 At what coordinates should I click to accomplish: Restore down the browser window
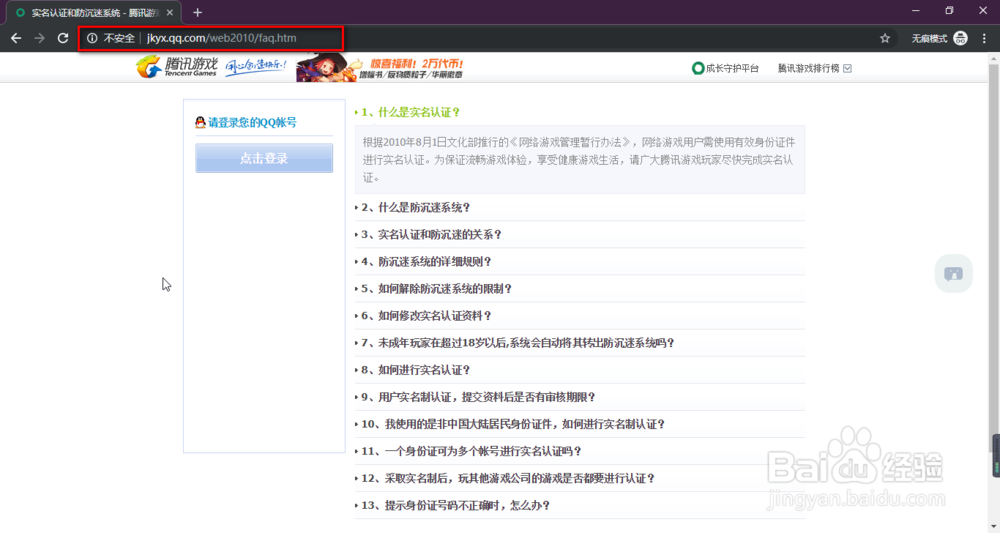click(949, 11)
